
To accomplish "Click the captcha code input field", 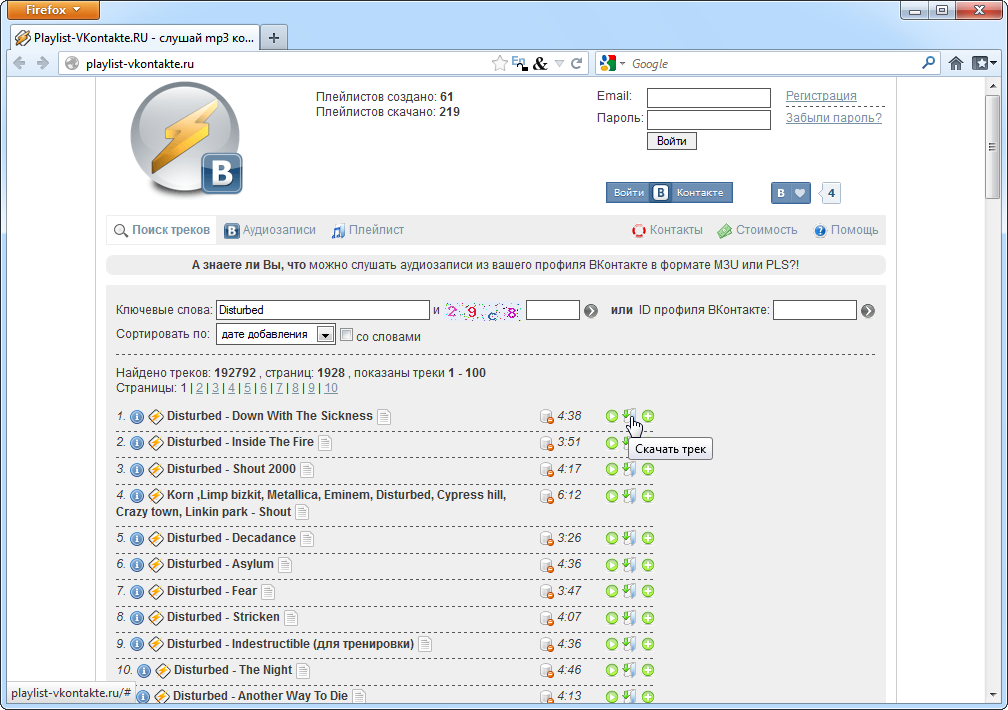I will 553,310.
